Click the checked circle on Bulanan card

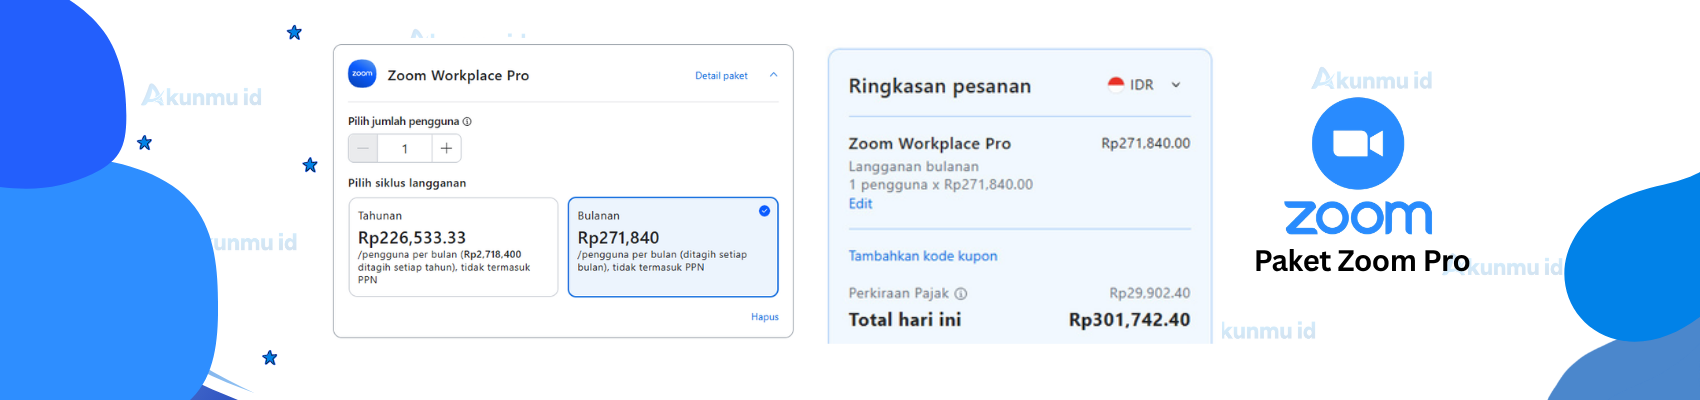pos(764,211)
